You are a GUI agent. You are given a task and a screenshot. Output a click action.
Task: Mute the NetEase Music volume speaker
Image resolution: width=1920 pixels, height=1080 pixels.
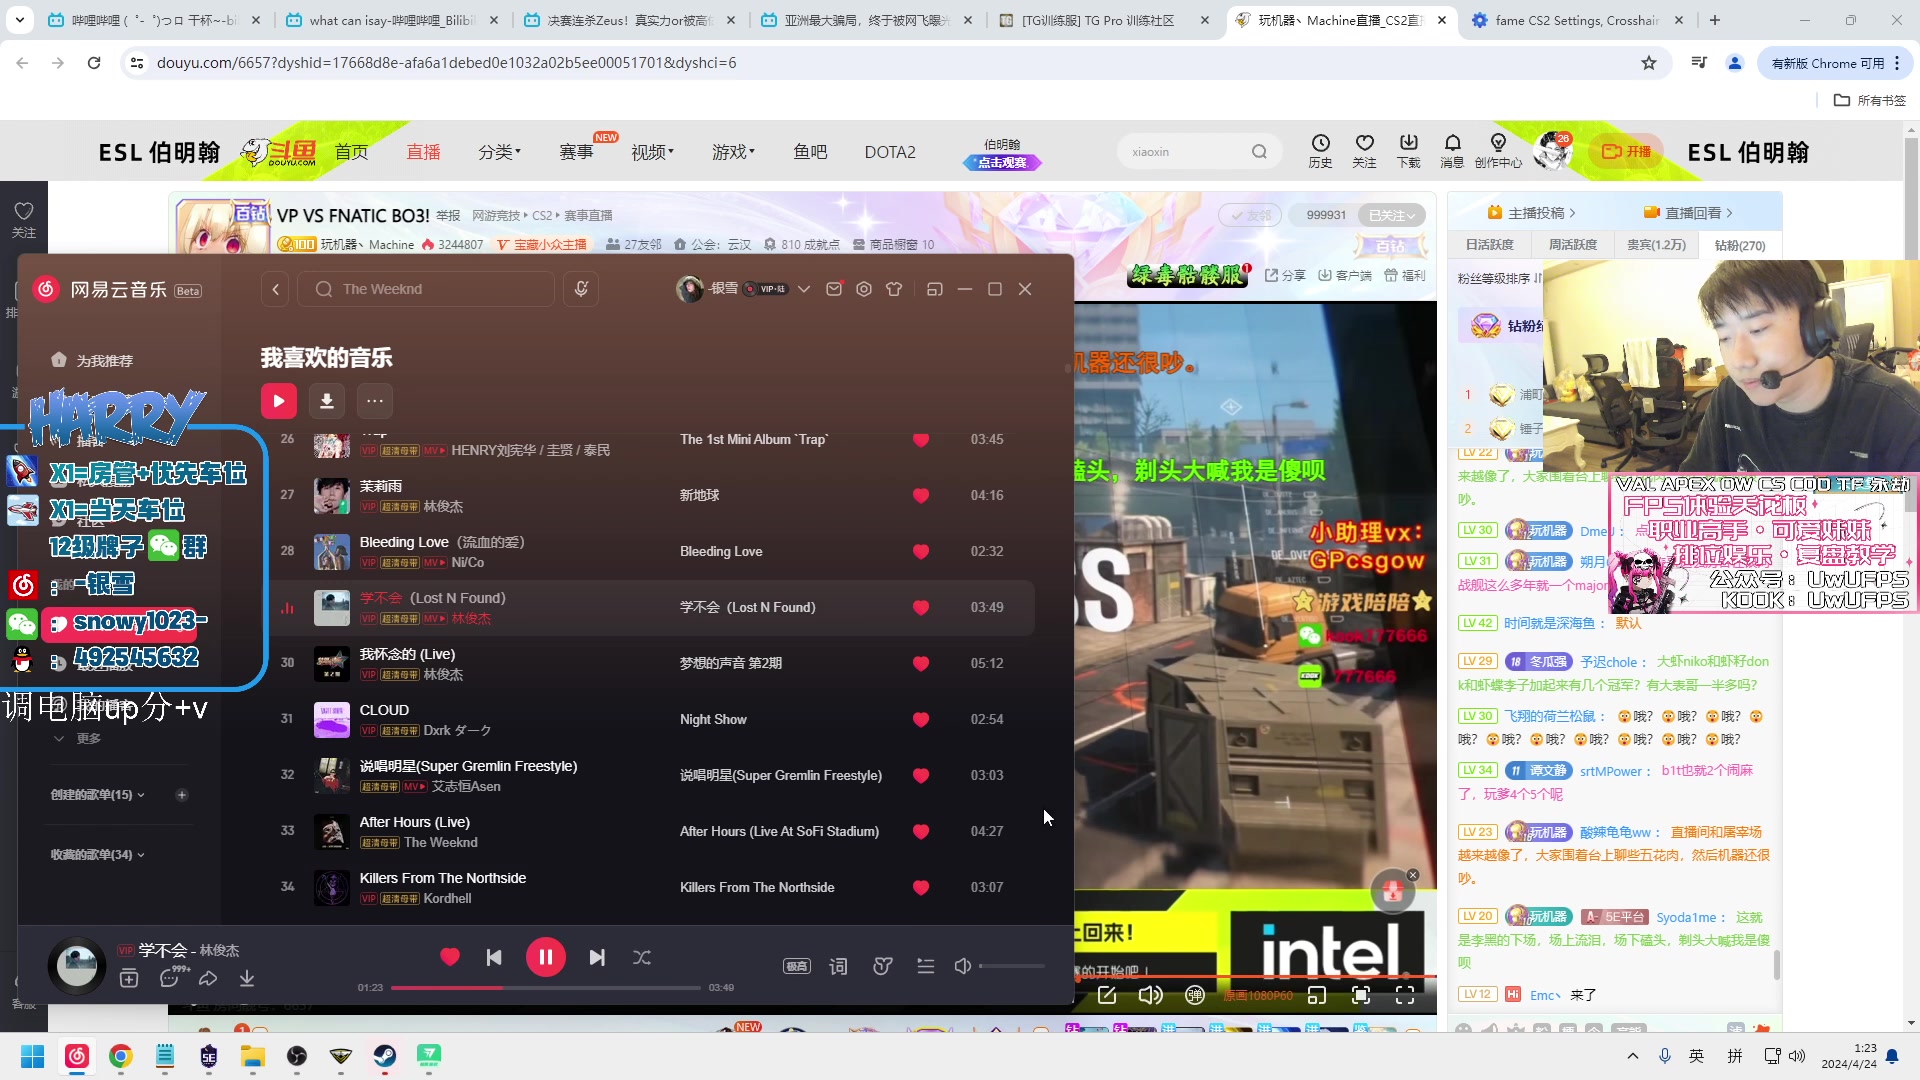point(962,966)
